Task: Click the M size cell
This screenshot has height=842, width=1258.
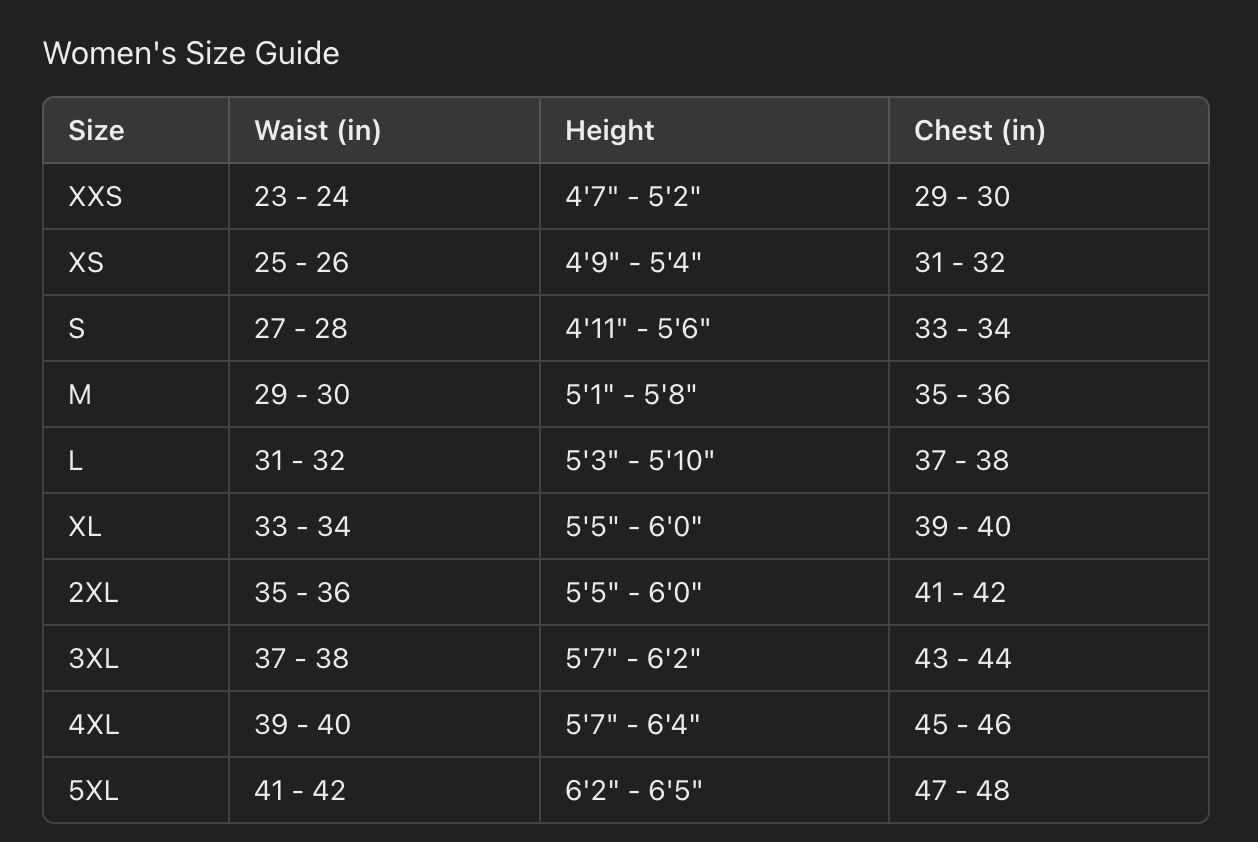Action: pyautogui.click(x=80, y=394)
